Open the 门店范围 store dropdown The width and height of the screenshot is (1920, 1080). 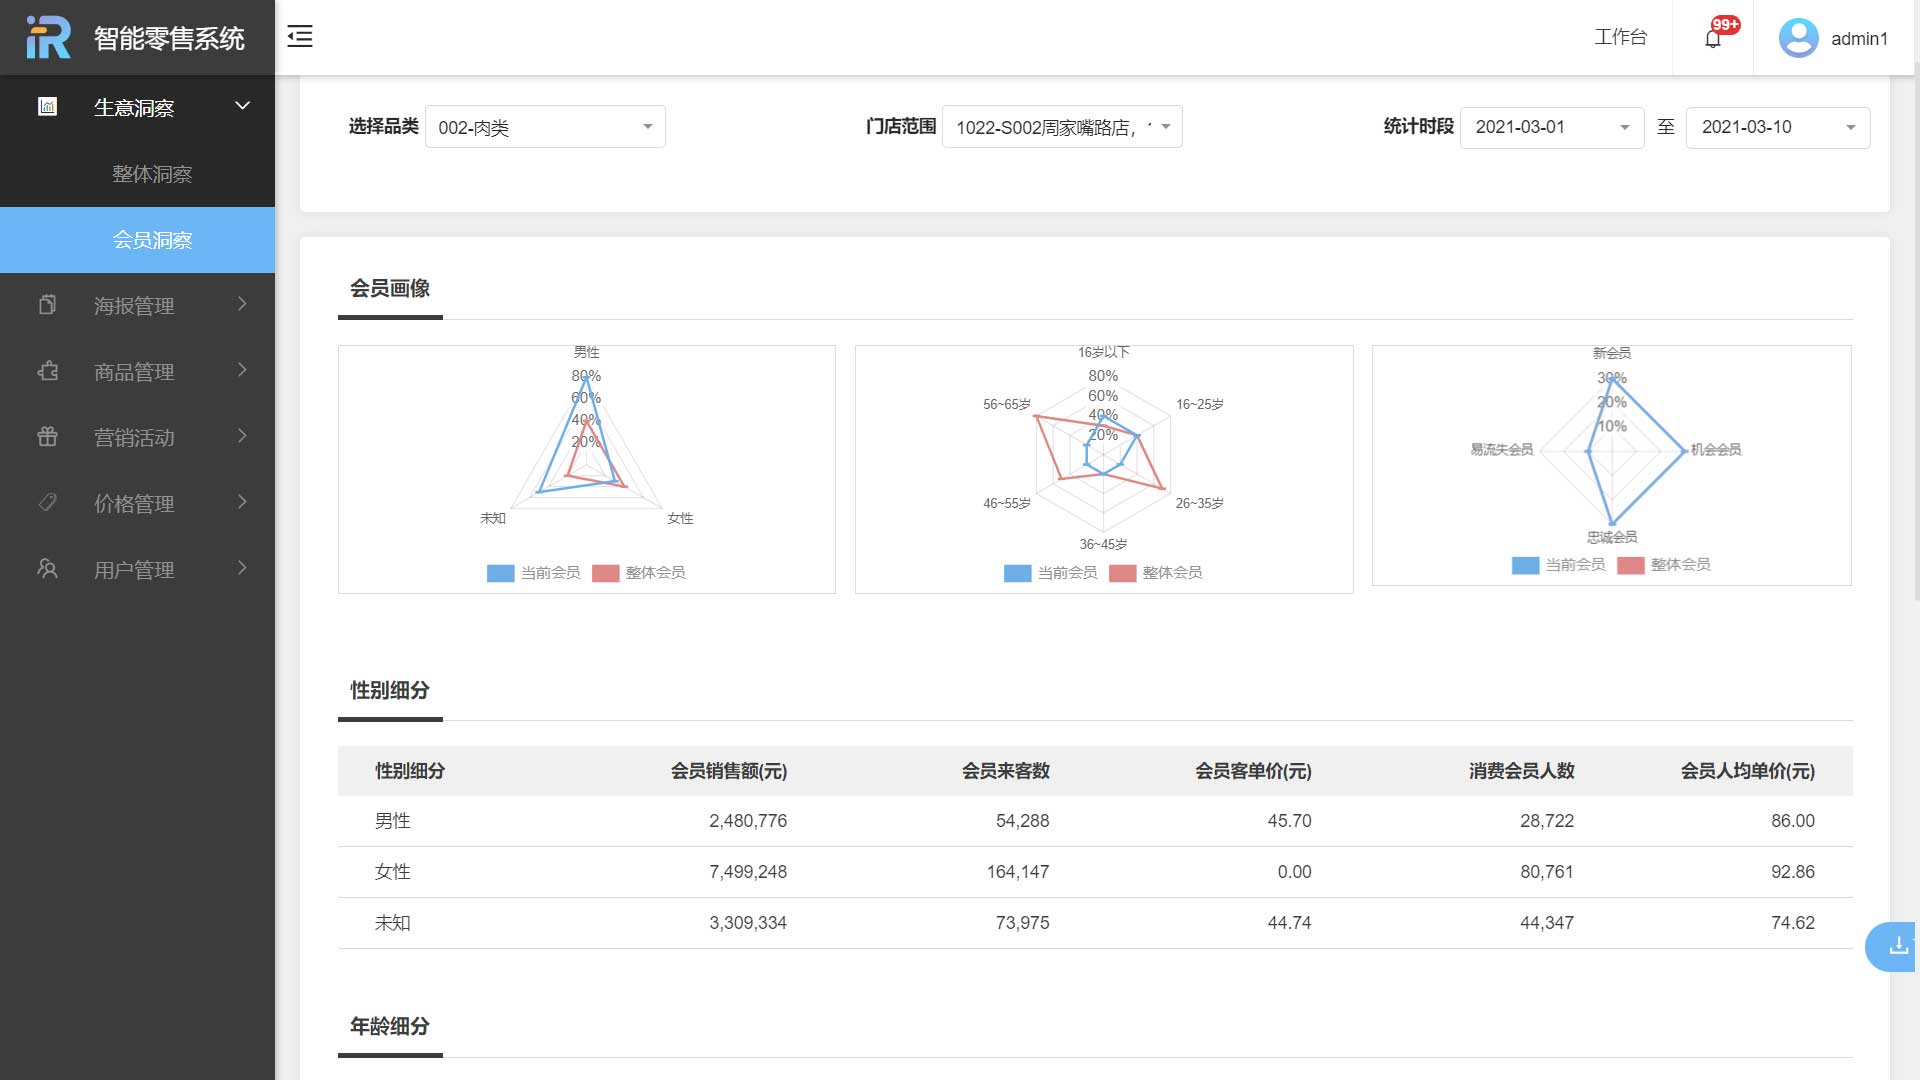point(1061,127)
